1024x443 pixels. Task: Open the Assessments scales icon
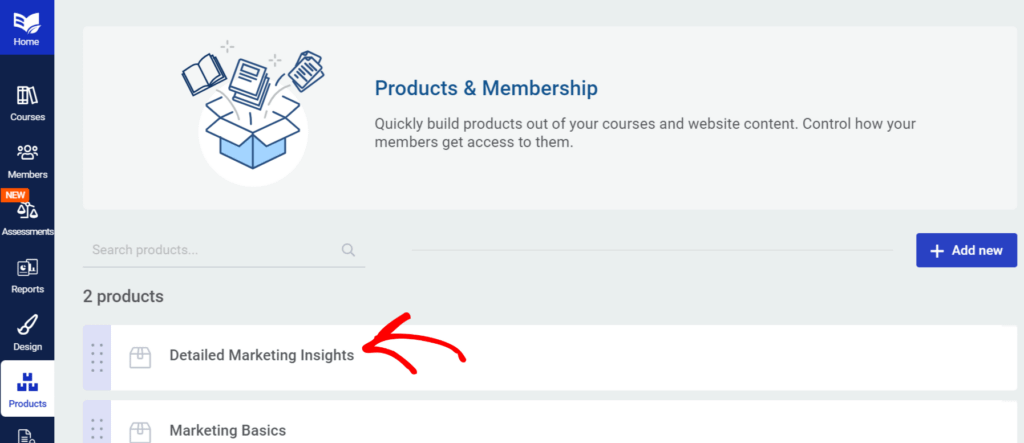tap(27, 211)
